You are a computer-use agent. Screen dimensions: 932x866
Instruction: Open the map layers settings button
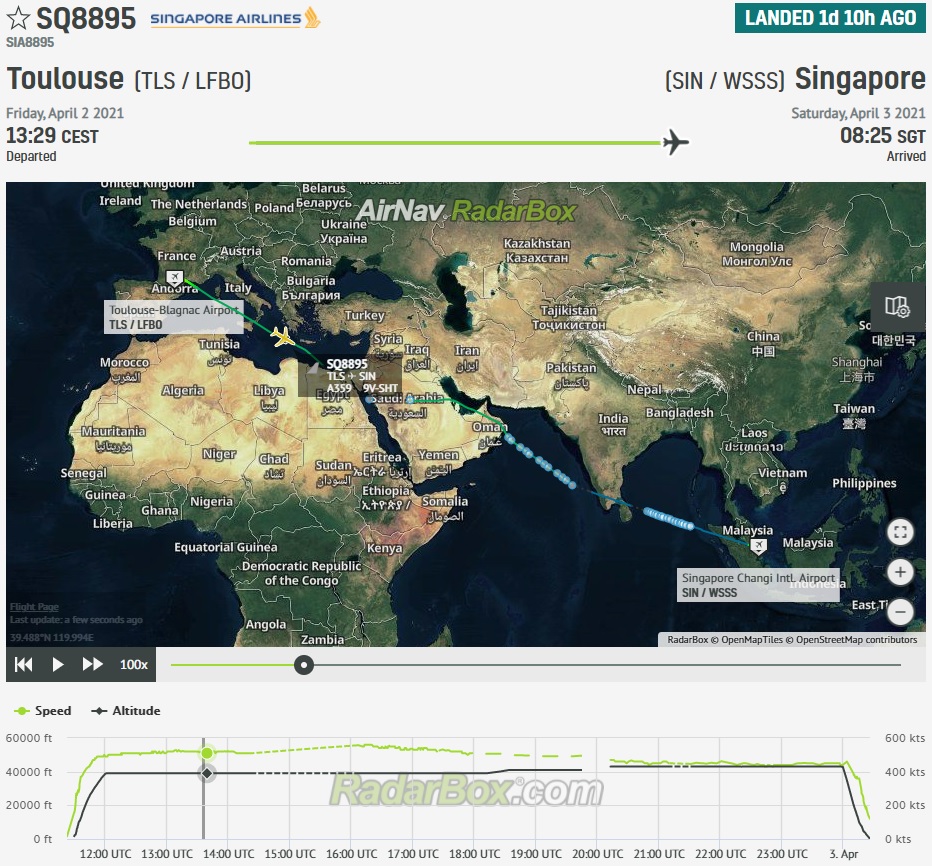(x=897, y=307)
